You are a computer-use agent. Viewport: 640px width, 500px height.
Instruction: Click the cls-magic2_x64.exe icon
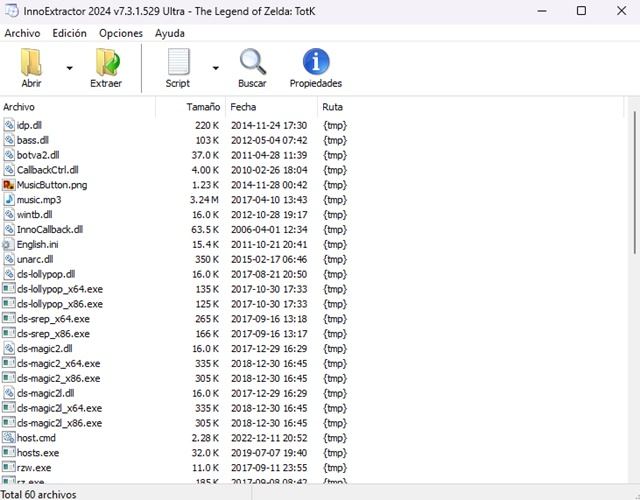coord(9,363)
